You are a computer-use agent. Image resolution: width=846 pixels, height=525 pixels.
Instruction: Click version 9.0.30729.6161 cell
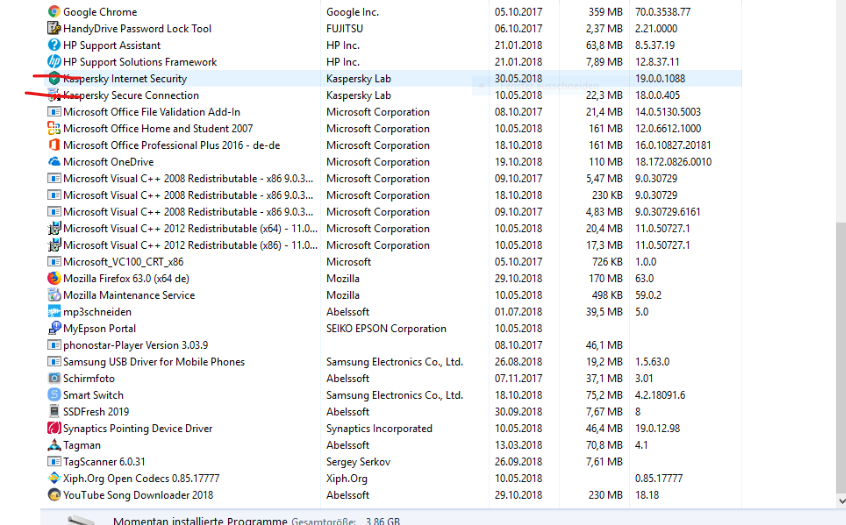[x=667, y=212]
